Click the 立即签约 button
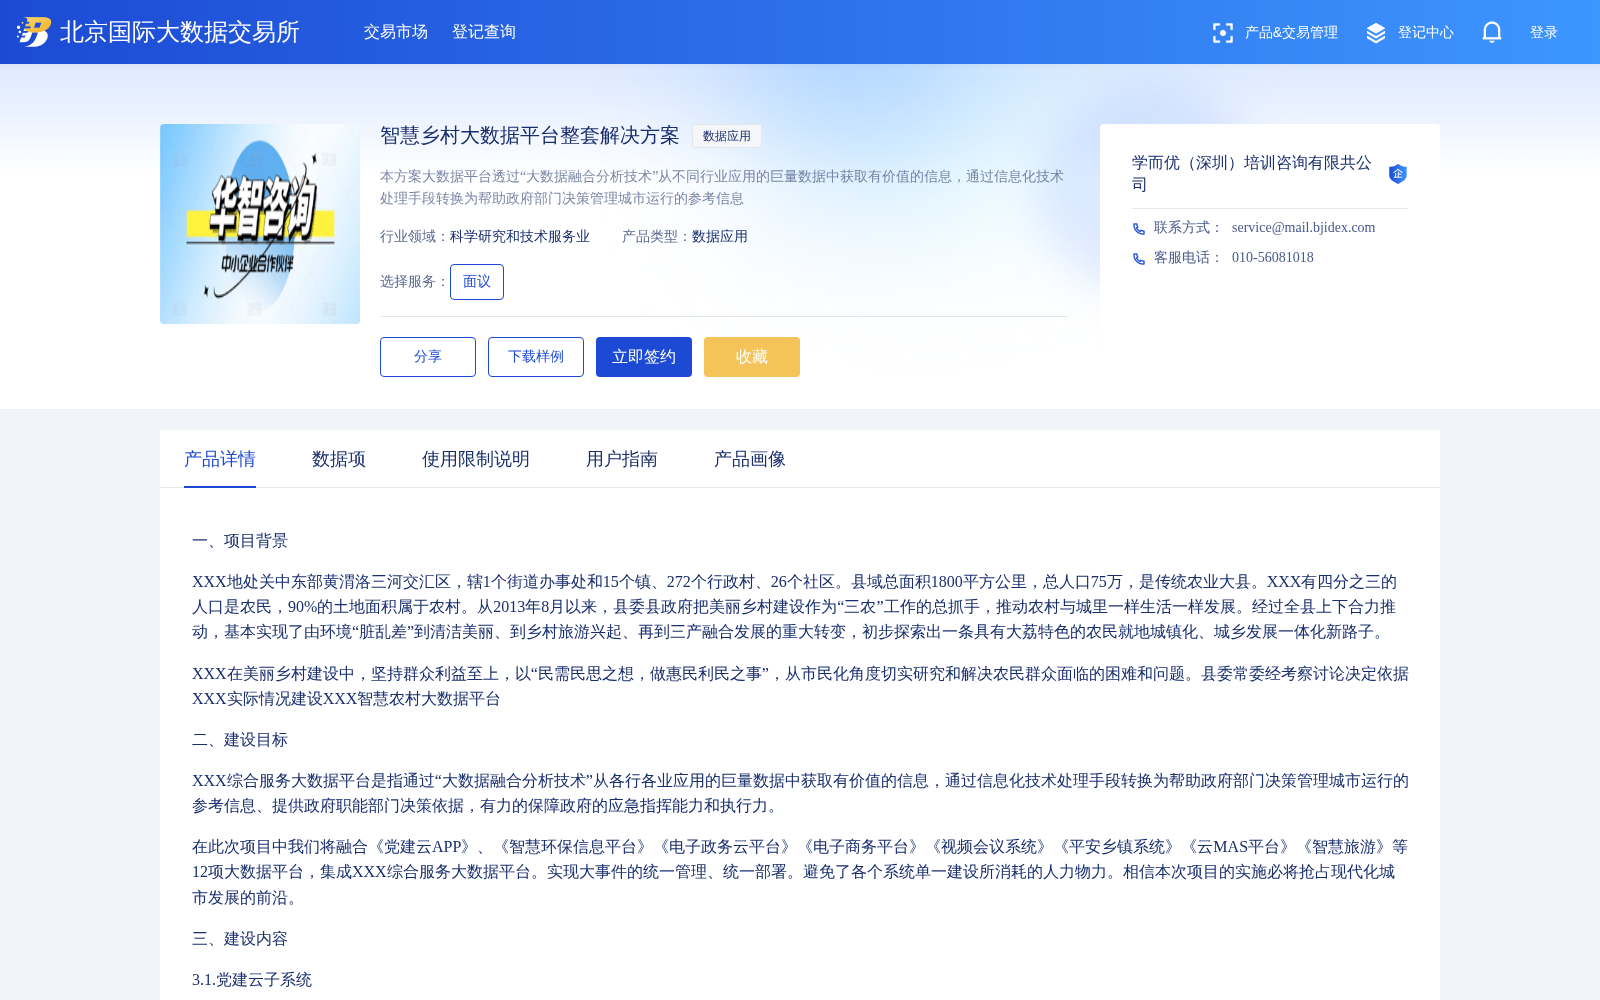The width and height of the screenshot is (1600, 1000). click(x=644, y=357)
